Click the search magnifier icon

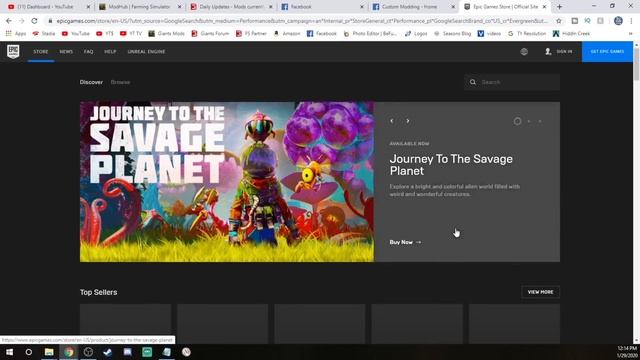tap(473, 82)
